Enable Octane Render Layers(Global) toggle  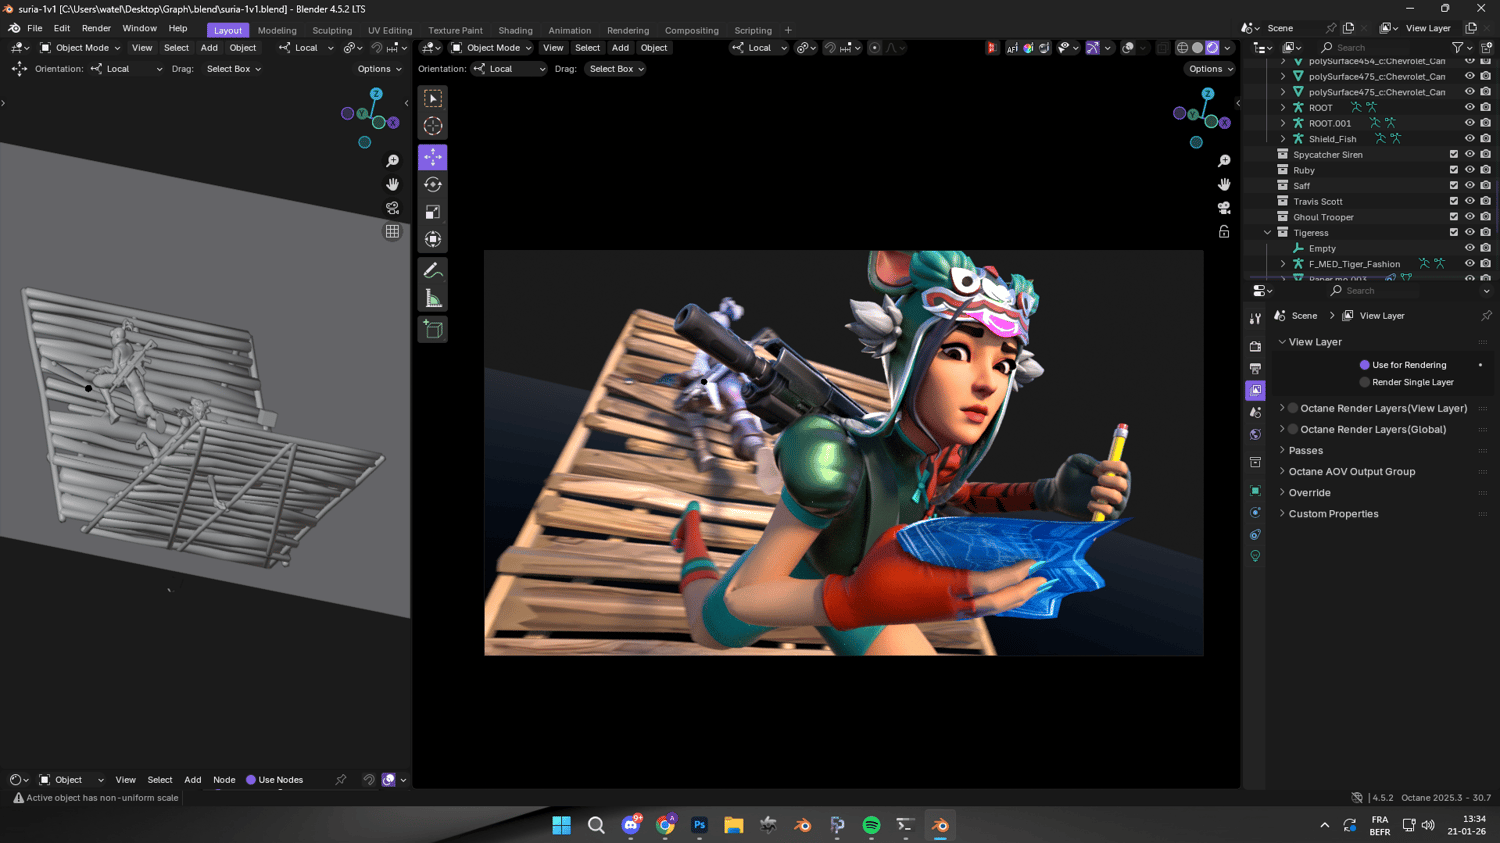pos(1293,429)
